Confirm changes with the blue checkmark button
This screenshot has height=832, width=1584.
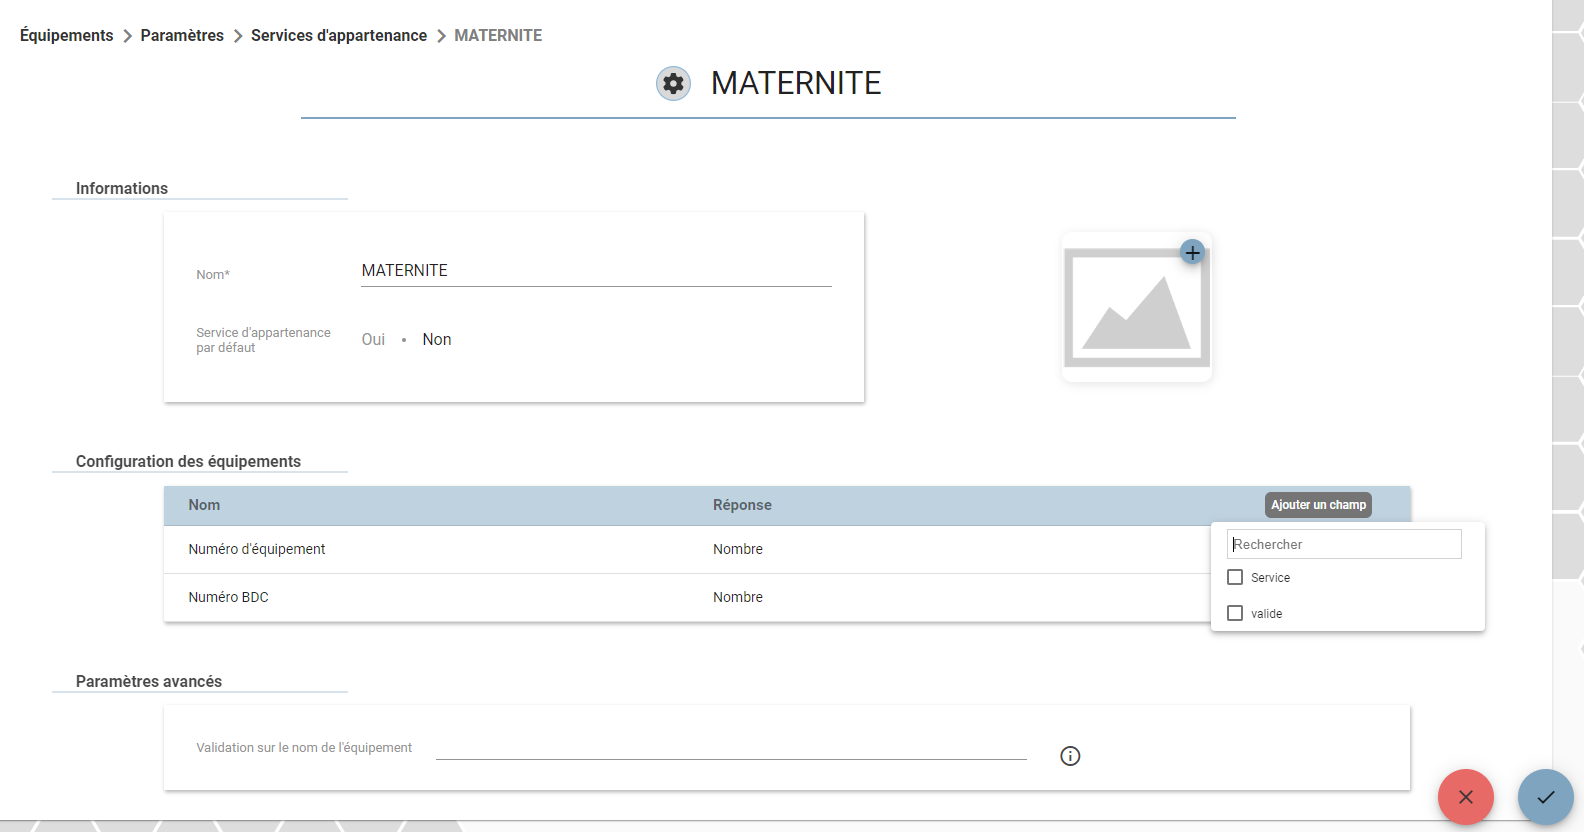[1545, 797]
